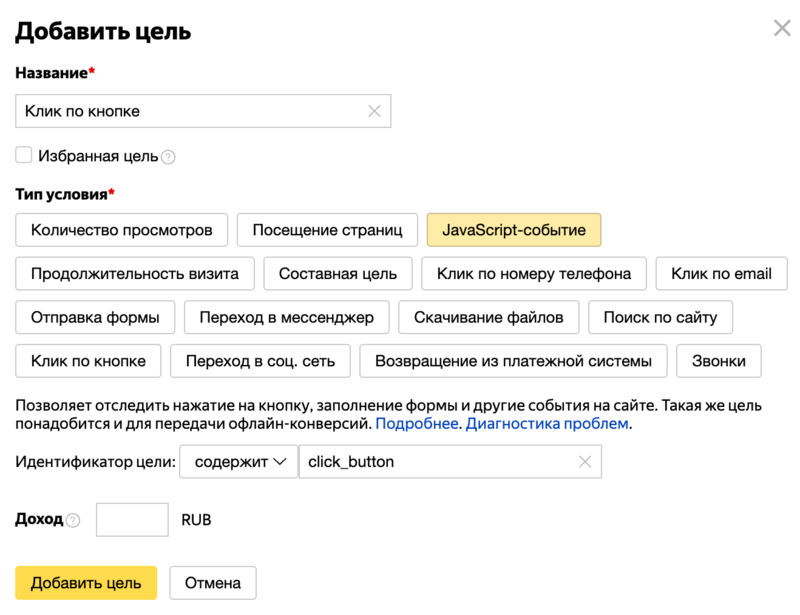Screen dimensions: 800x615
Task: Close the Добавить цель dialog
Action: pos(782,29)
